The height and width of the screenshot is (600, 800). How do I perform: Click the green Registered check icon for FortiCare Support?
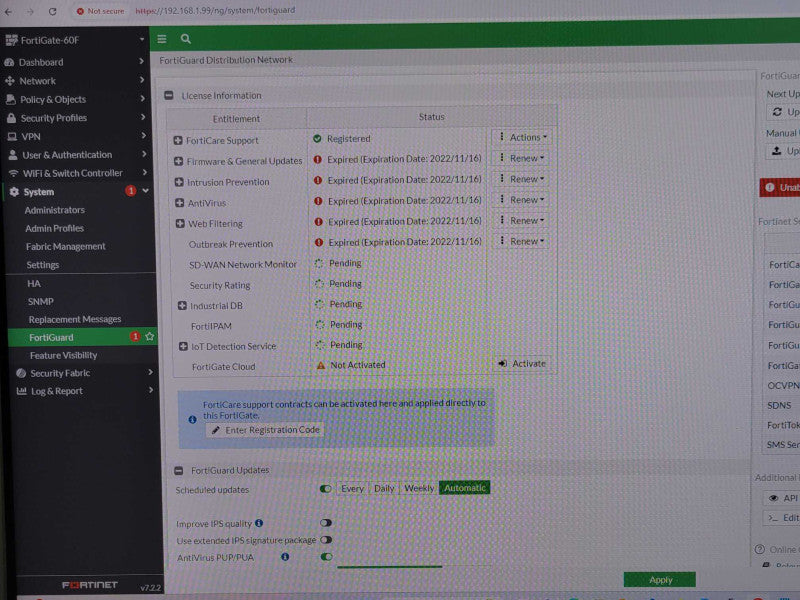click(x=317, y=139)
